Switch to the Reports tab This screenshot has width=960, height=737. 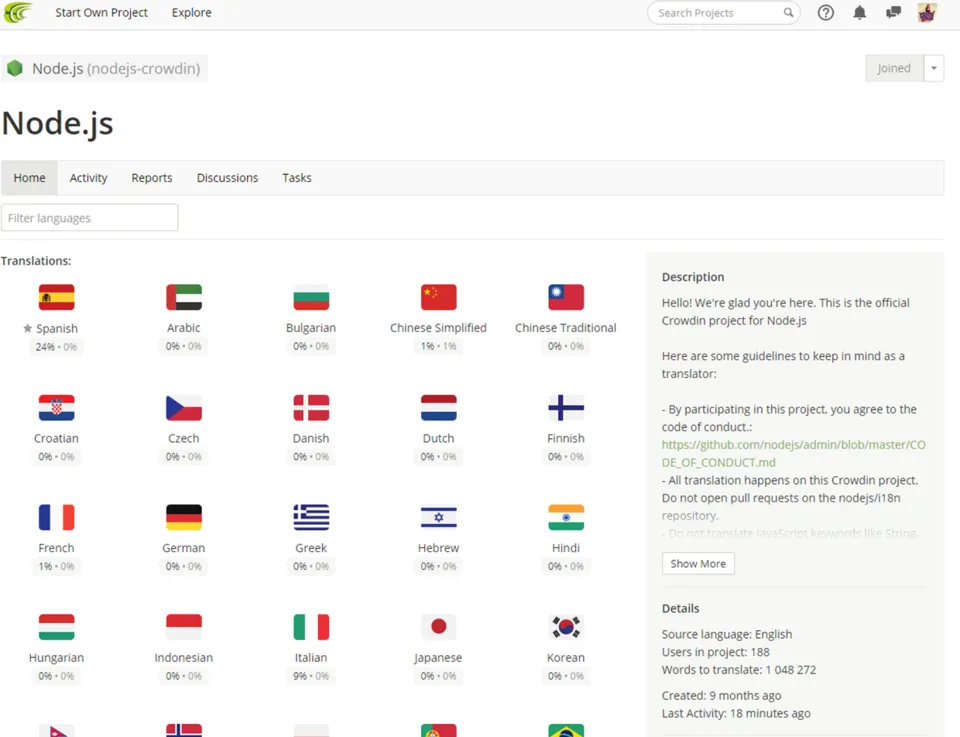[152, 178]
